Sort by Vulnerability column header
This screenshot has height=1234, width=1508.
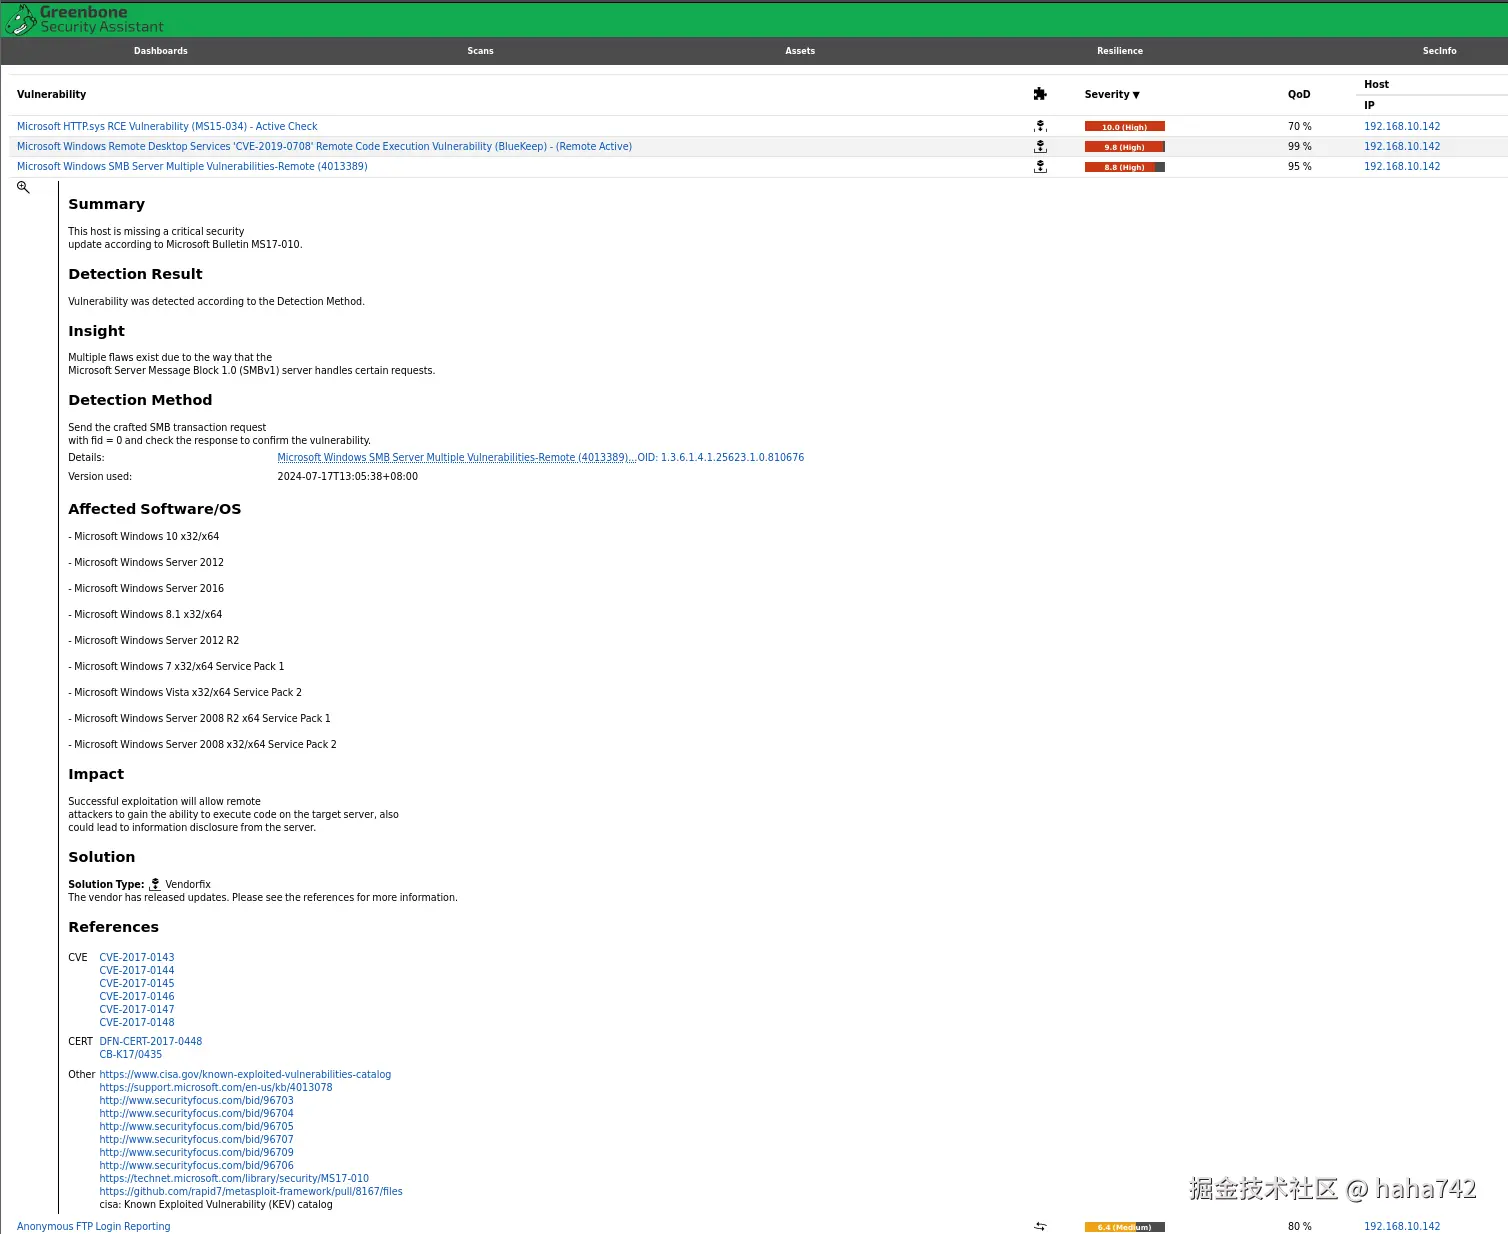51,94
